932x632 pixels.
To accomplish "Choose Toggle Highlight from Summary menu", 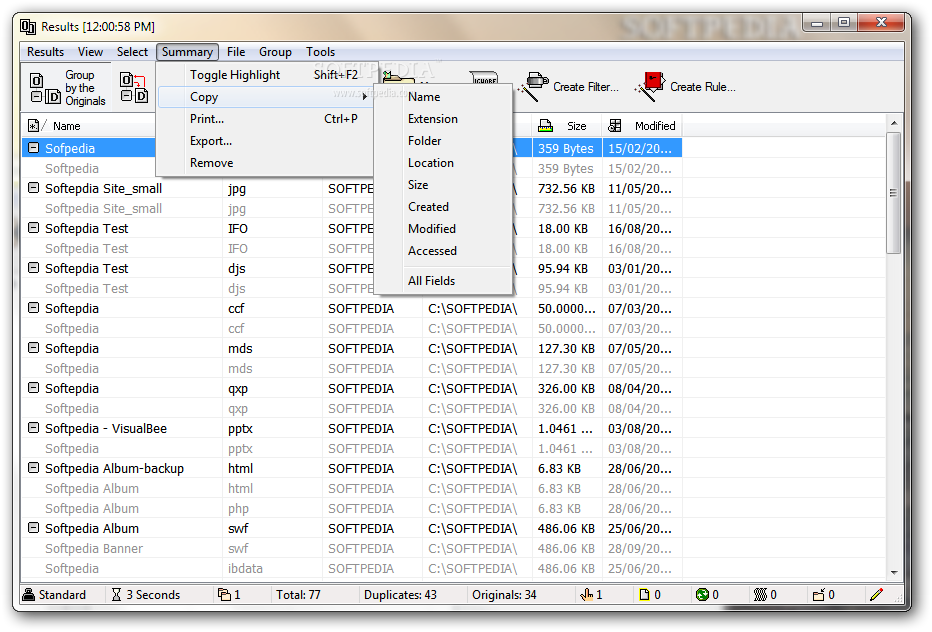I will coord(266,75).
